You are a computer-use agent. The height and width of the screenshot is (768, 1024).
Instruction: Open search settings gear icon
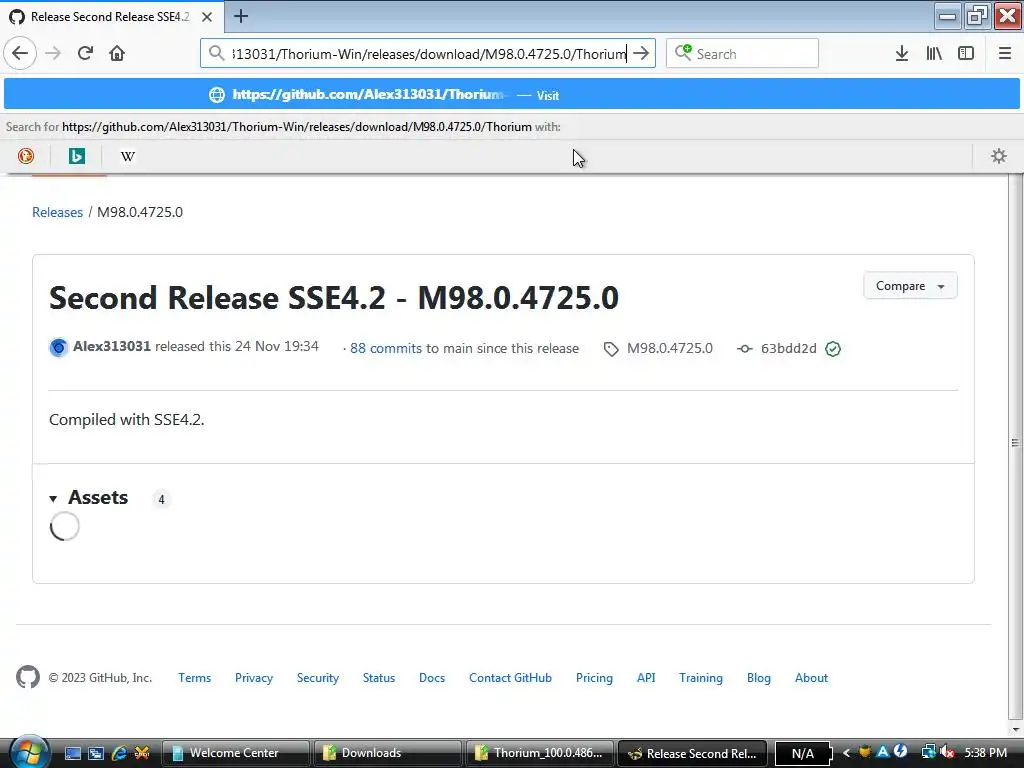click(x=999, y=155)
